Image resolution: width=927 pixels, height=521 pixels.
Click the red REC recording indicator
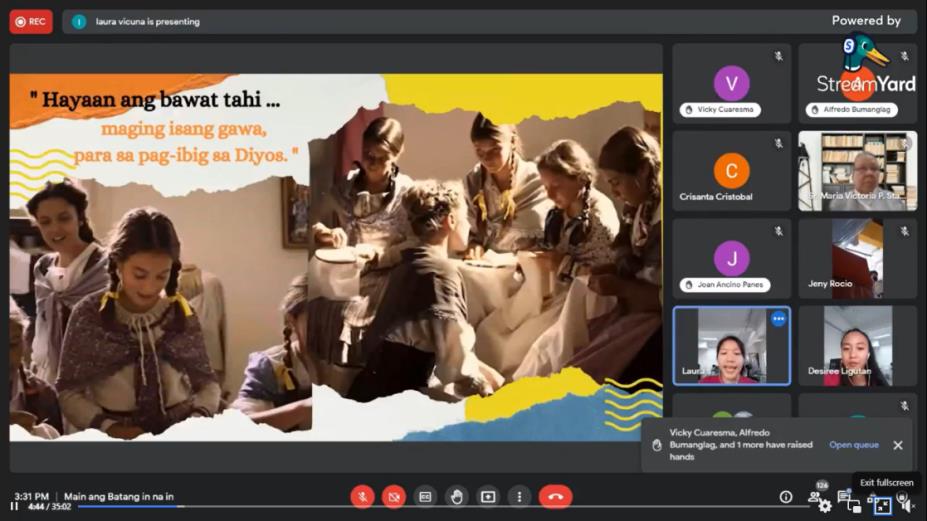tap(31, 21)
